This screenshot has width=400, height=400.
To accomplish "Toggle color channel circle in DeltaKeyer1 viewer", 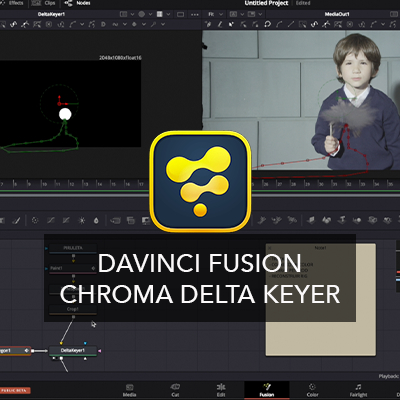I will pos(142,14).
